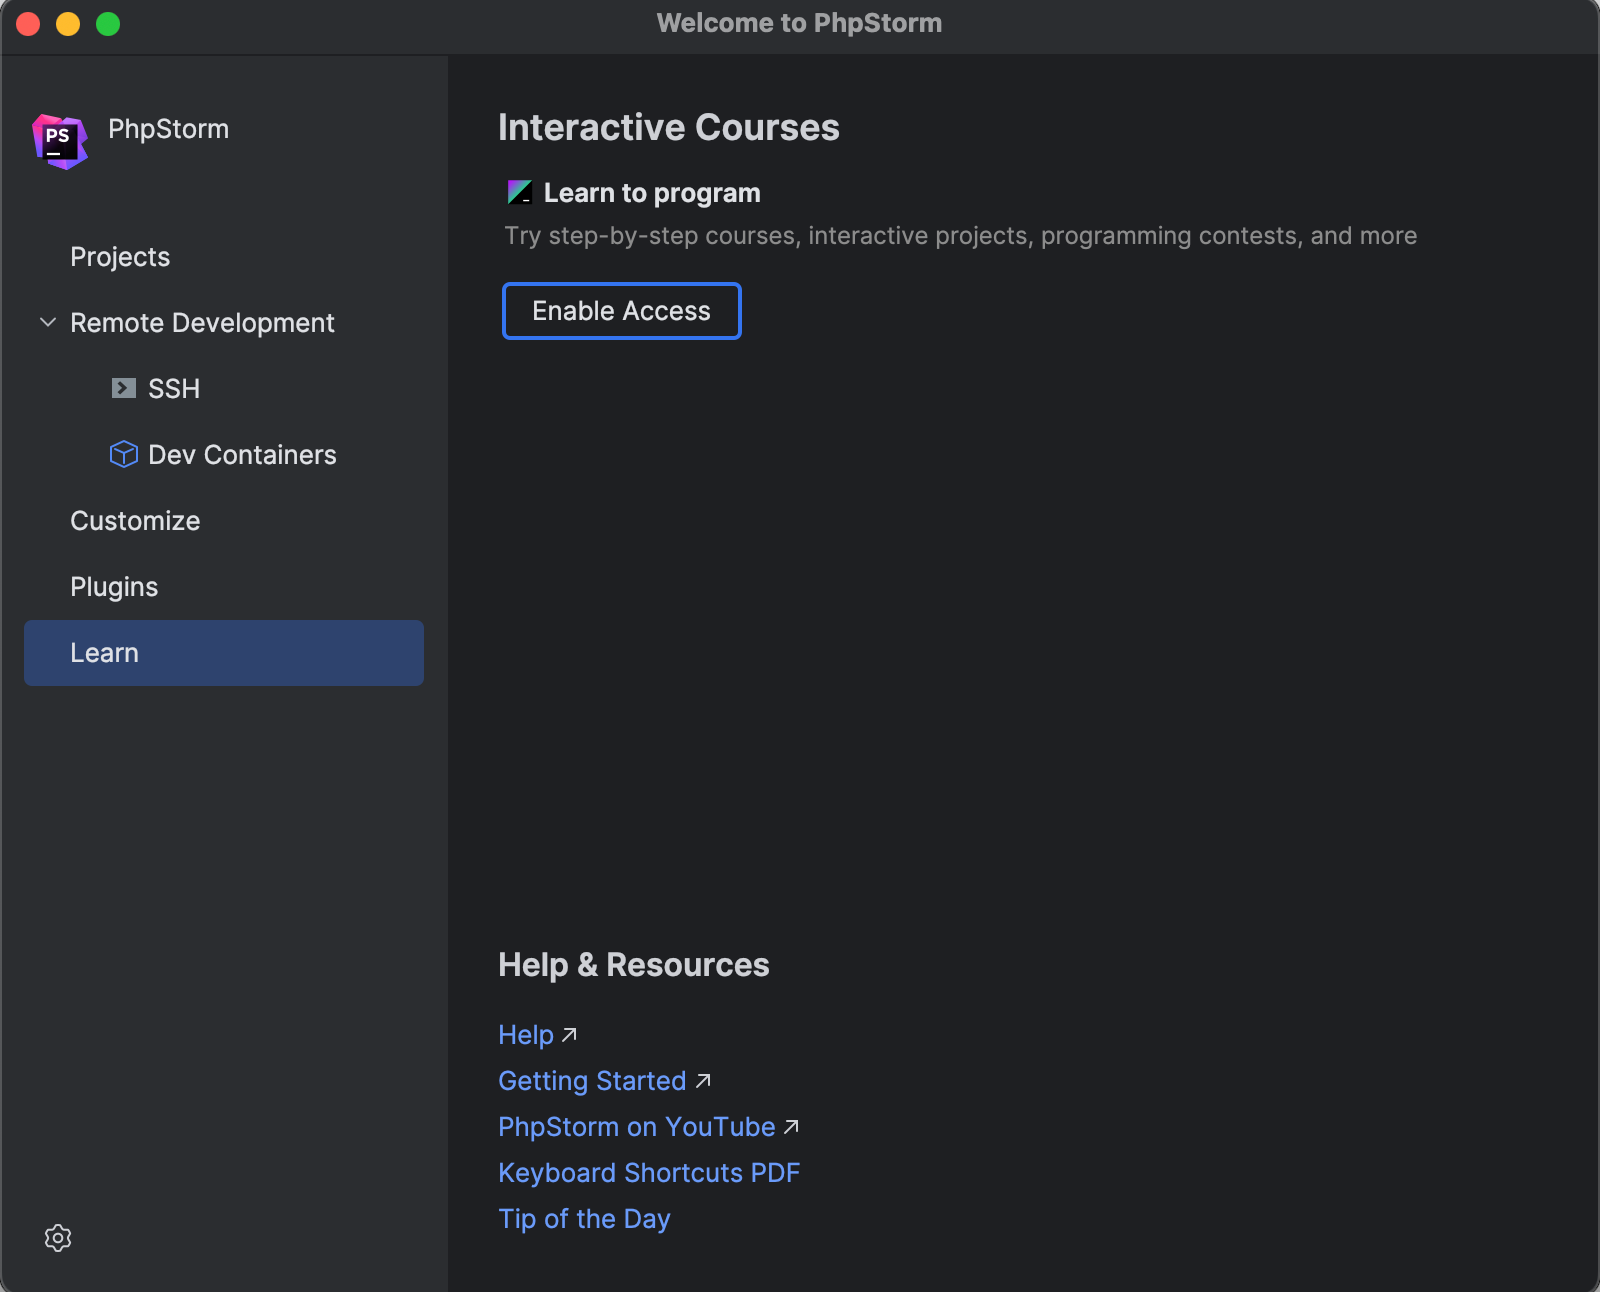1600x1292 pixels.
Task: Click the Learn to program heading
Action: pos(652,193)
